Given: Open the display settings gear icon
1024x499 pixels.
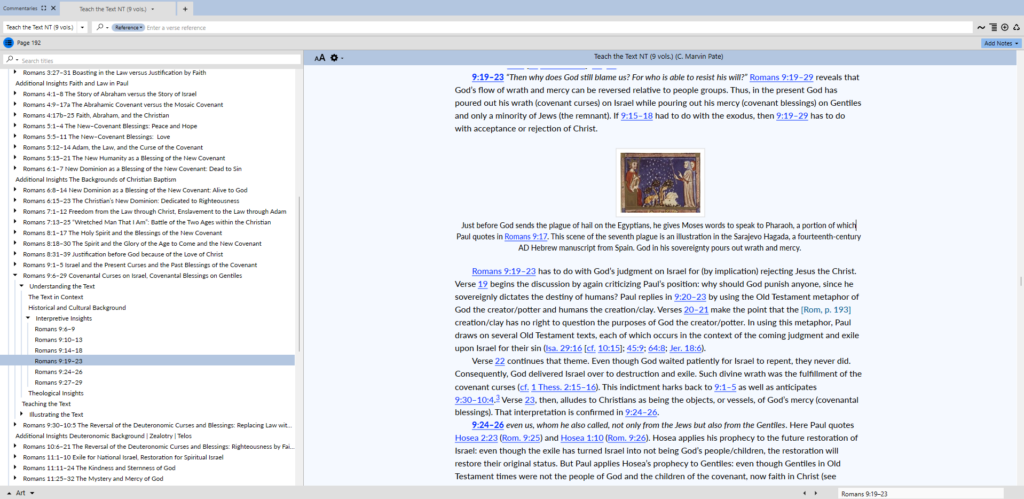Looking at the screenshot, I should click(x=334, y=57).
